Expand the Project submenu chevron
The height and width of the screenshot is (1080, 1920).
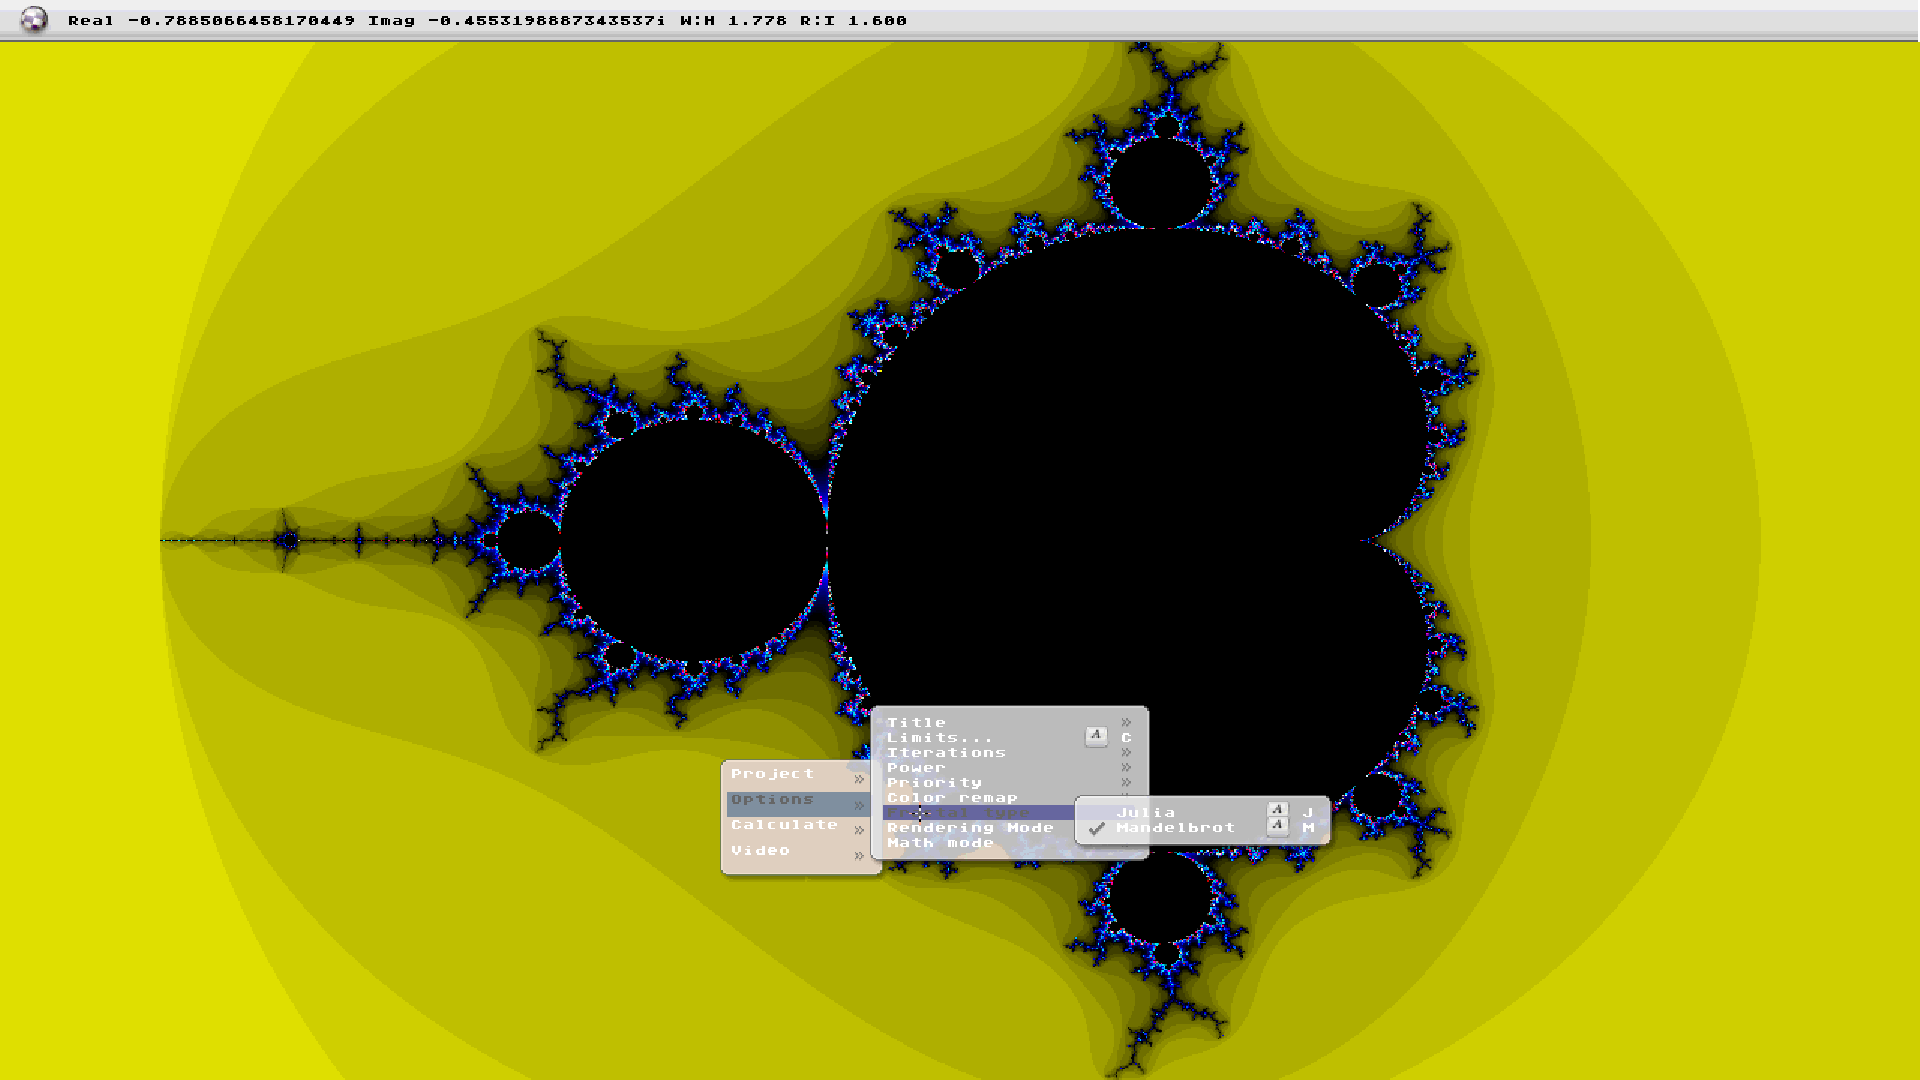tap(859, 777)
